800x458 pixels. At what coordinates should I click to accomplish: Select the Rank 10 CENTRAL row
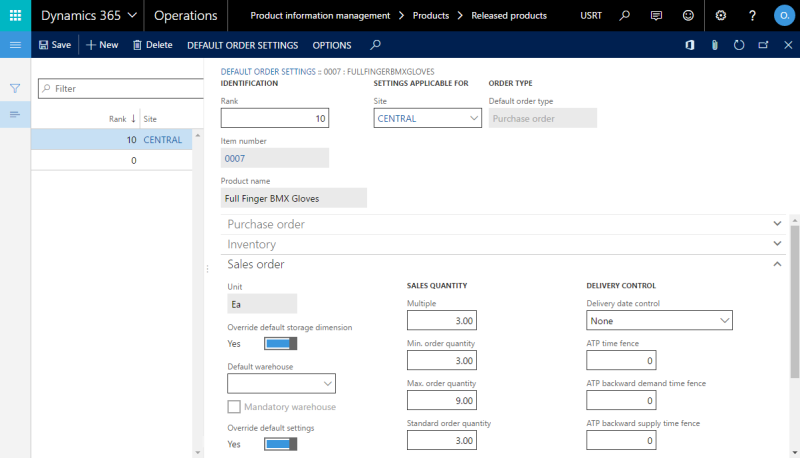tap(111, 140)
